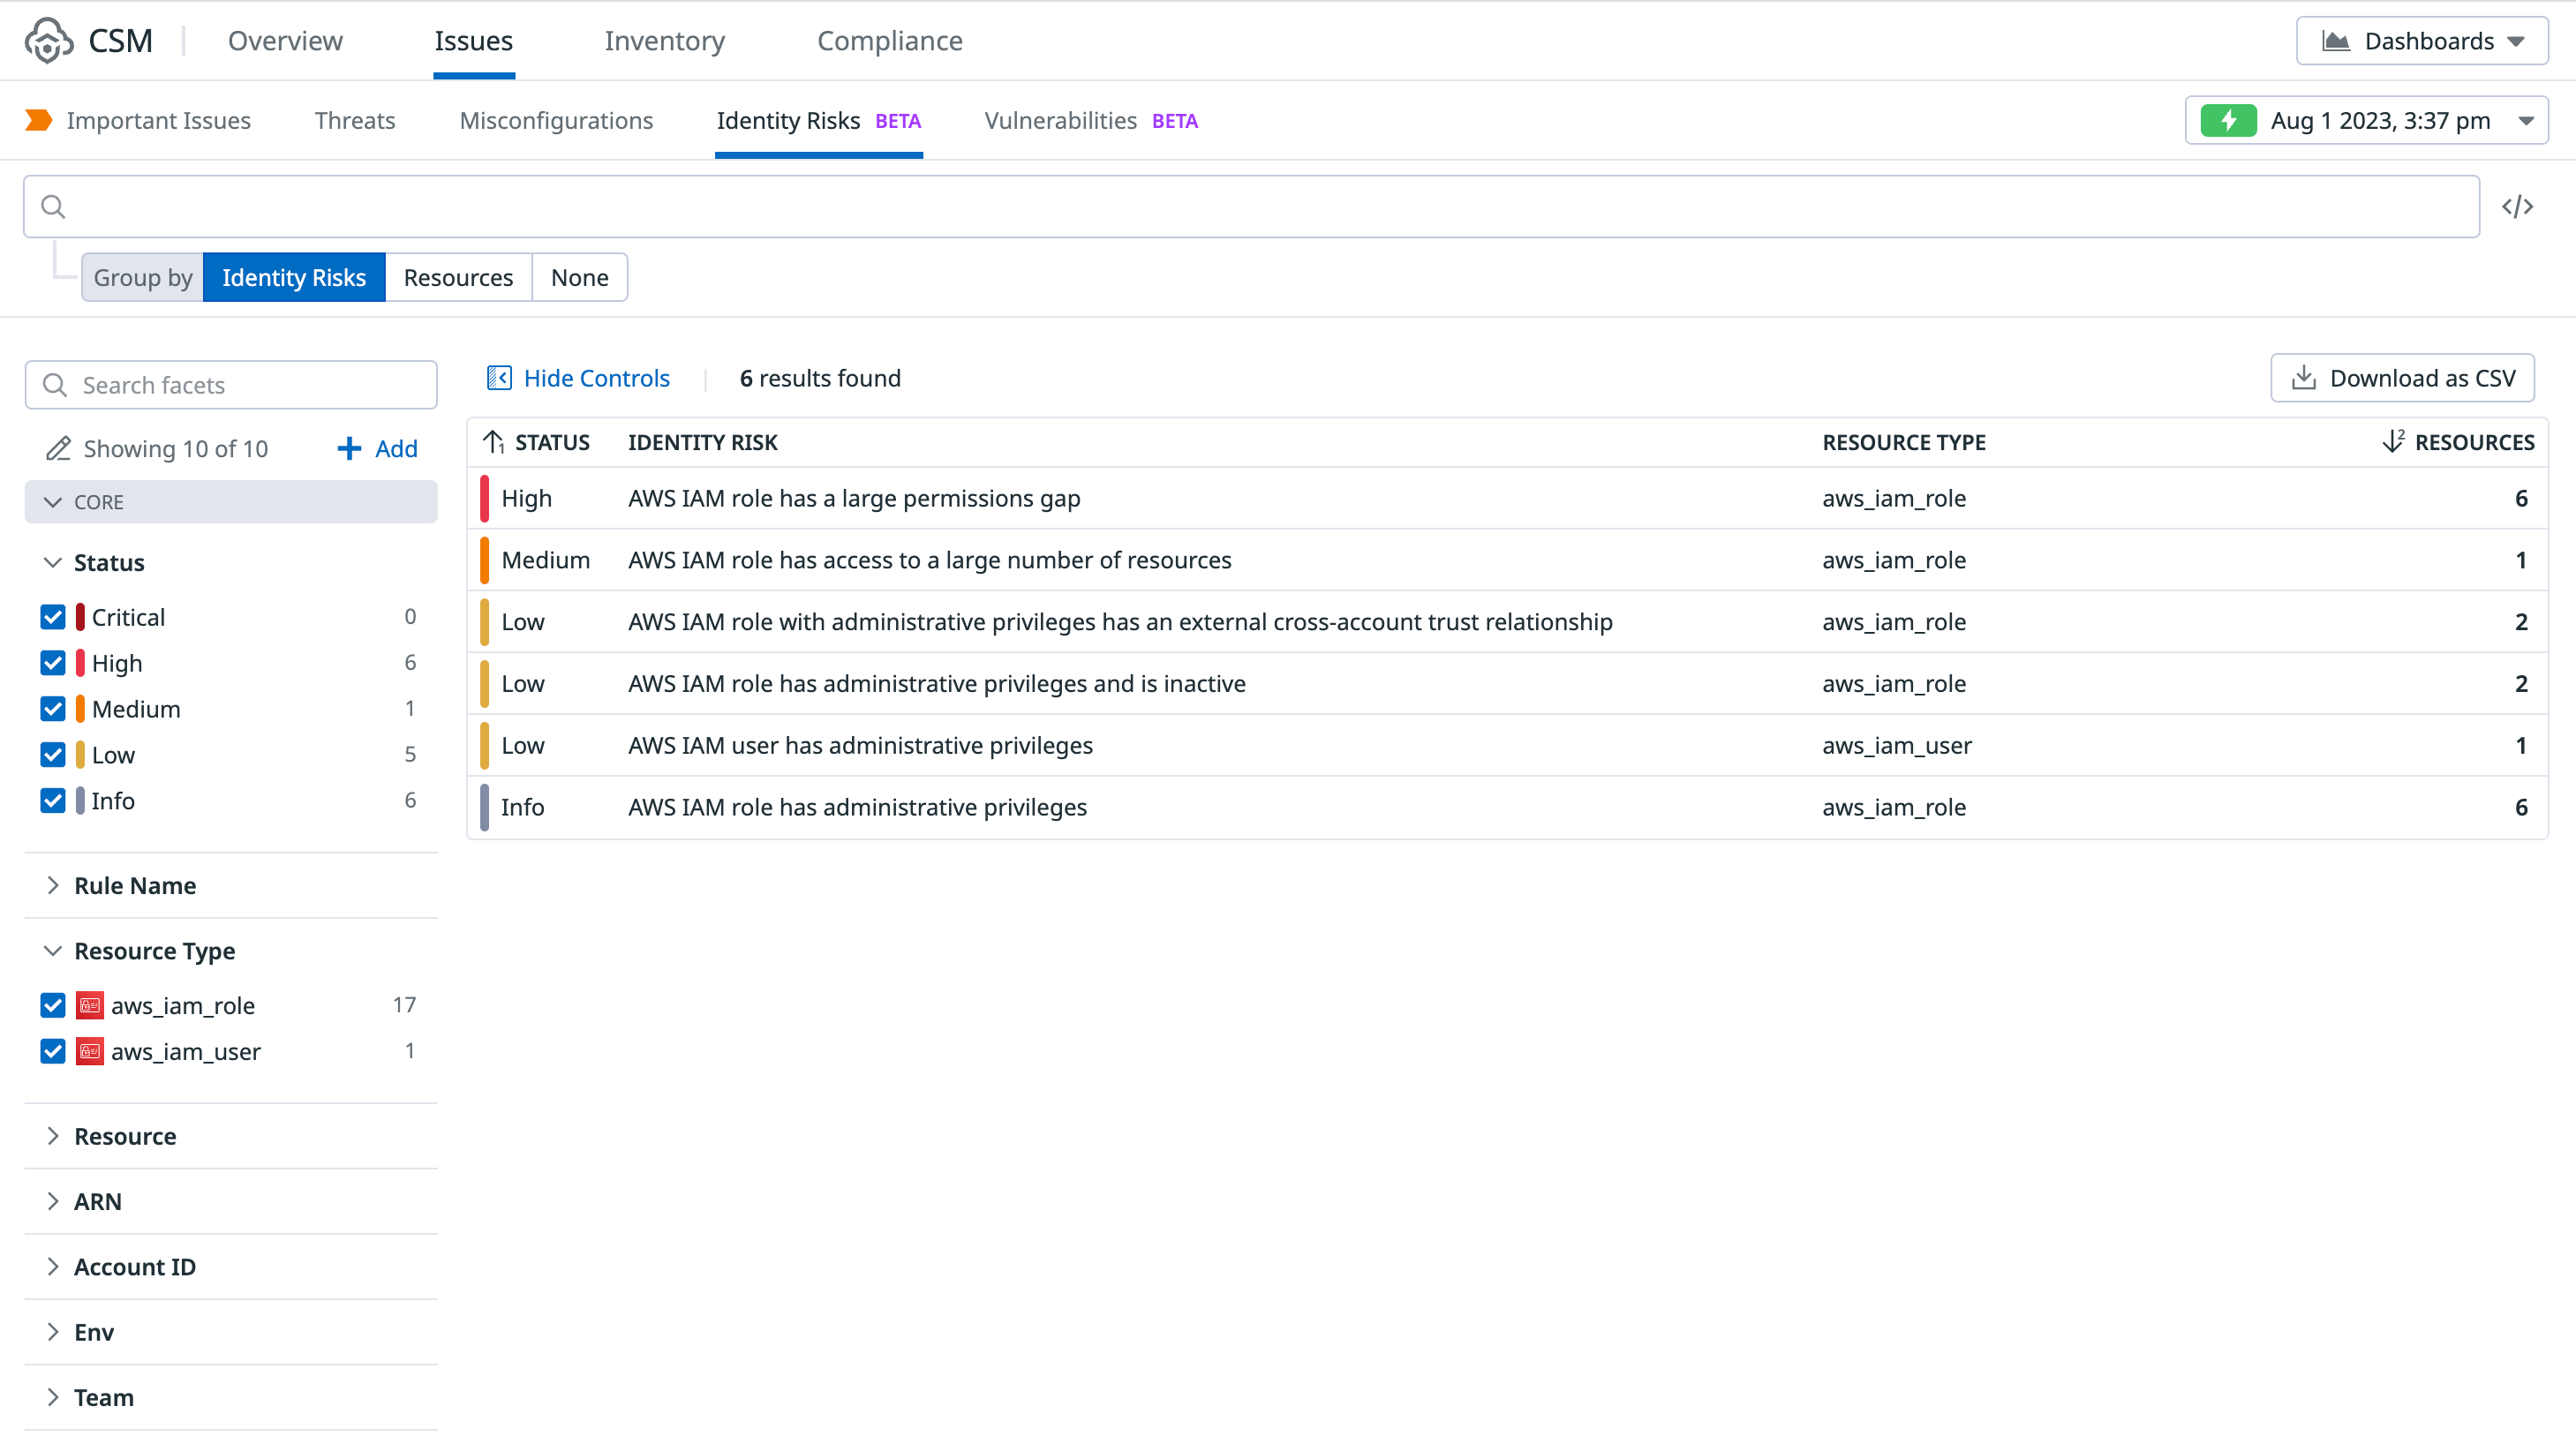
Task: Click the green lightning bolt live icon
Action: point(2228,121)
